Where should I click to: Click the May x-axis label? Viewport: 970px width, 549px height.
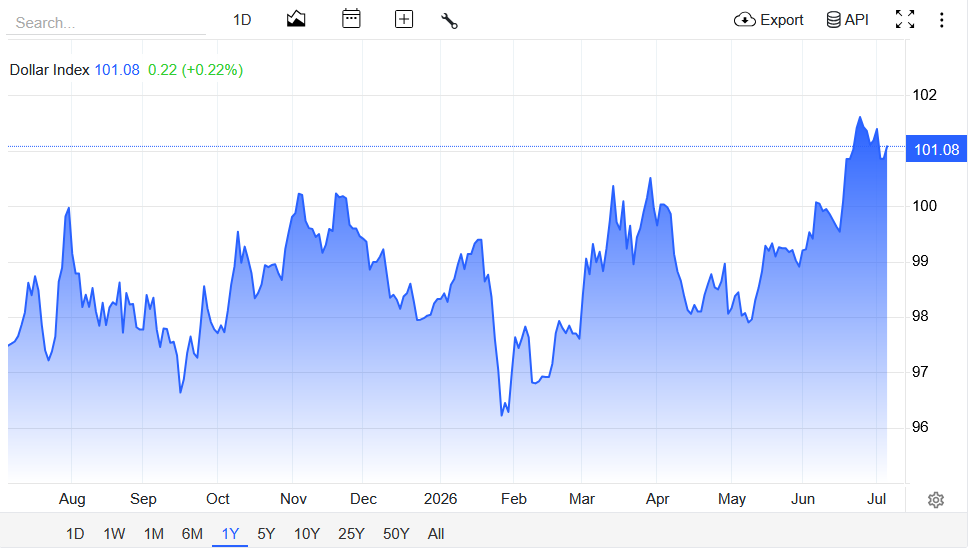(732, 499)
